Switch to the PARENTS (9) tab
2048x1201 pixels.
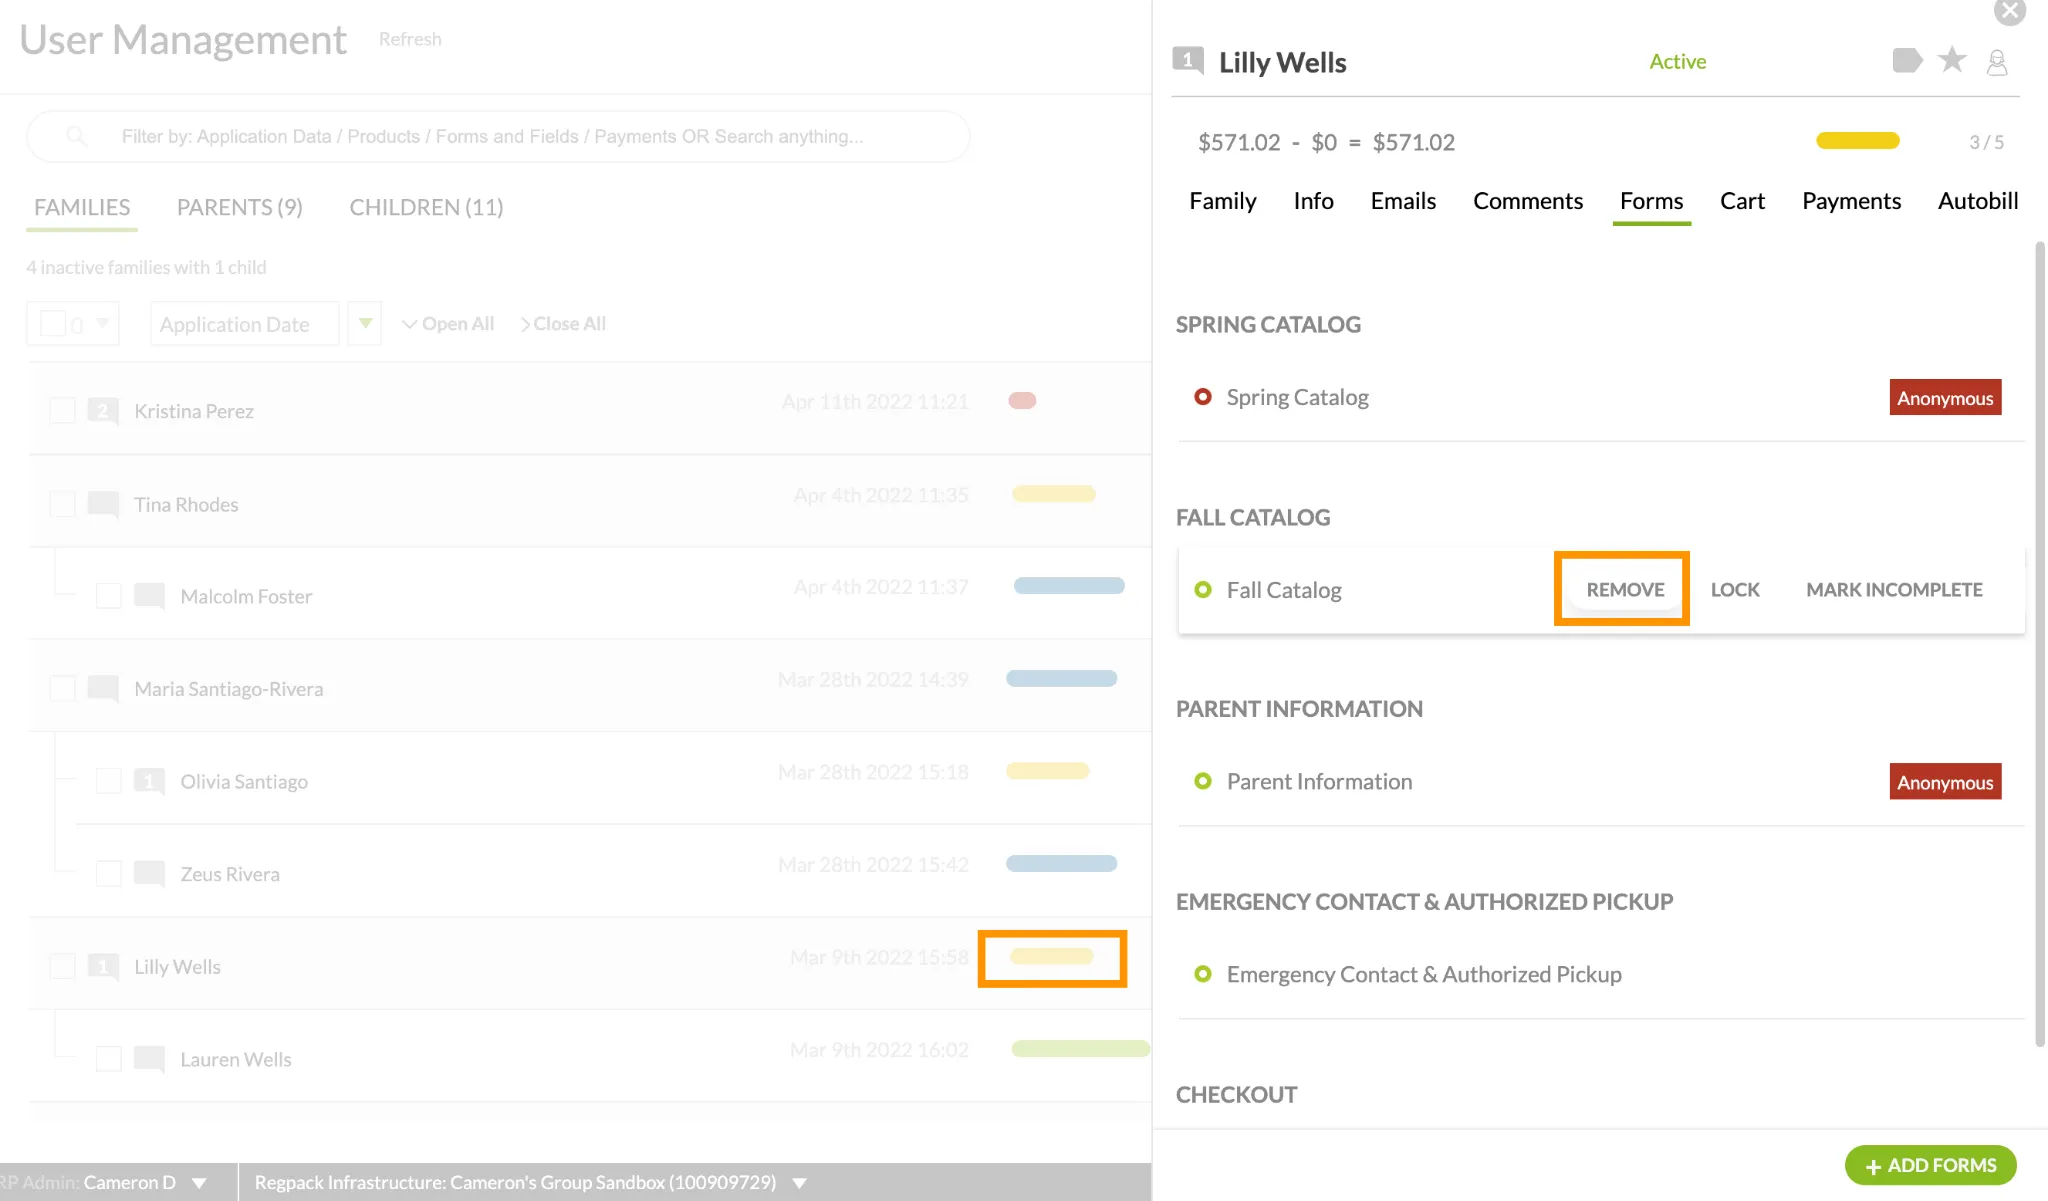pyautogui.click(x=240, y=207)
